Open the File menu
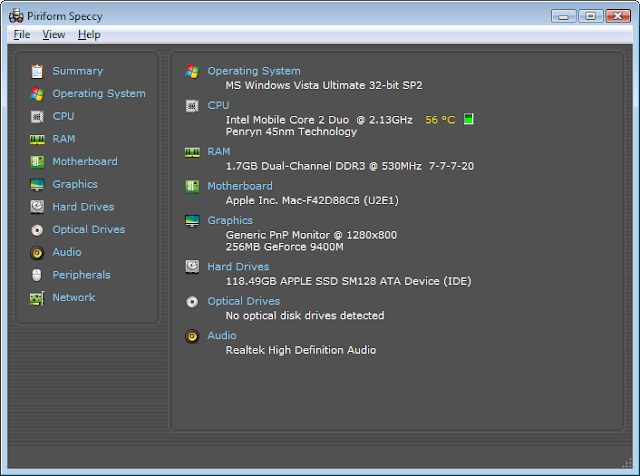 (22, 35)
